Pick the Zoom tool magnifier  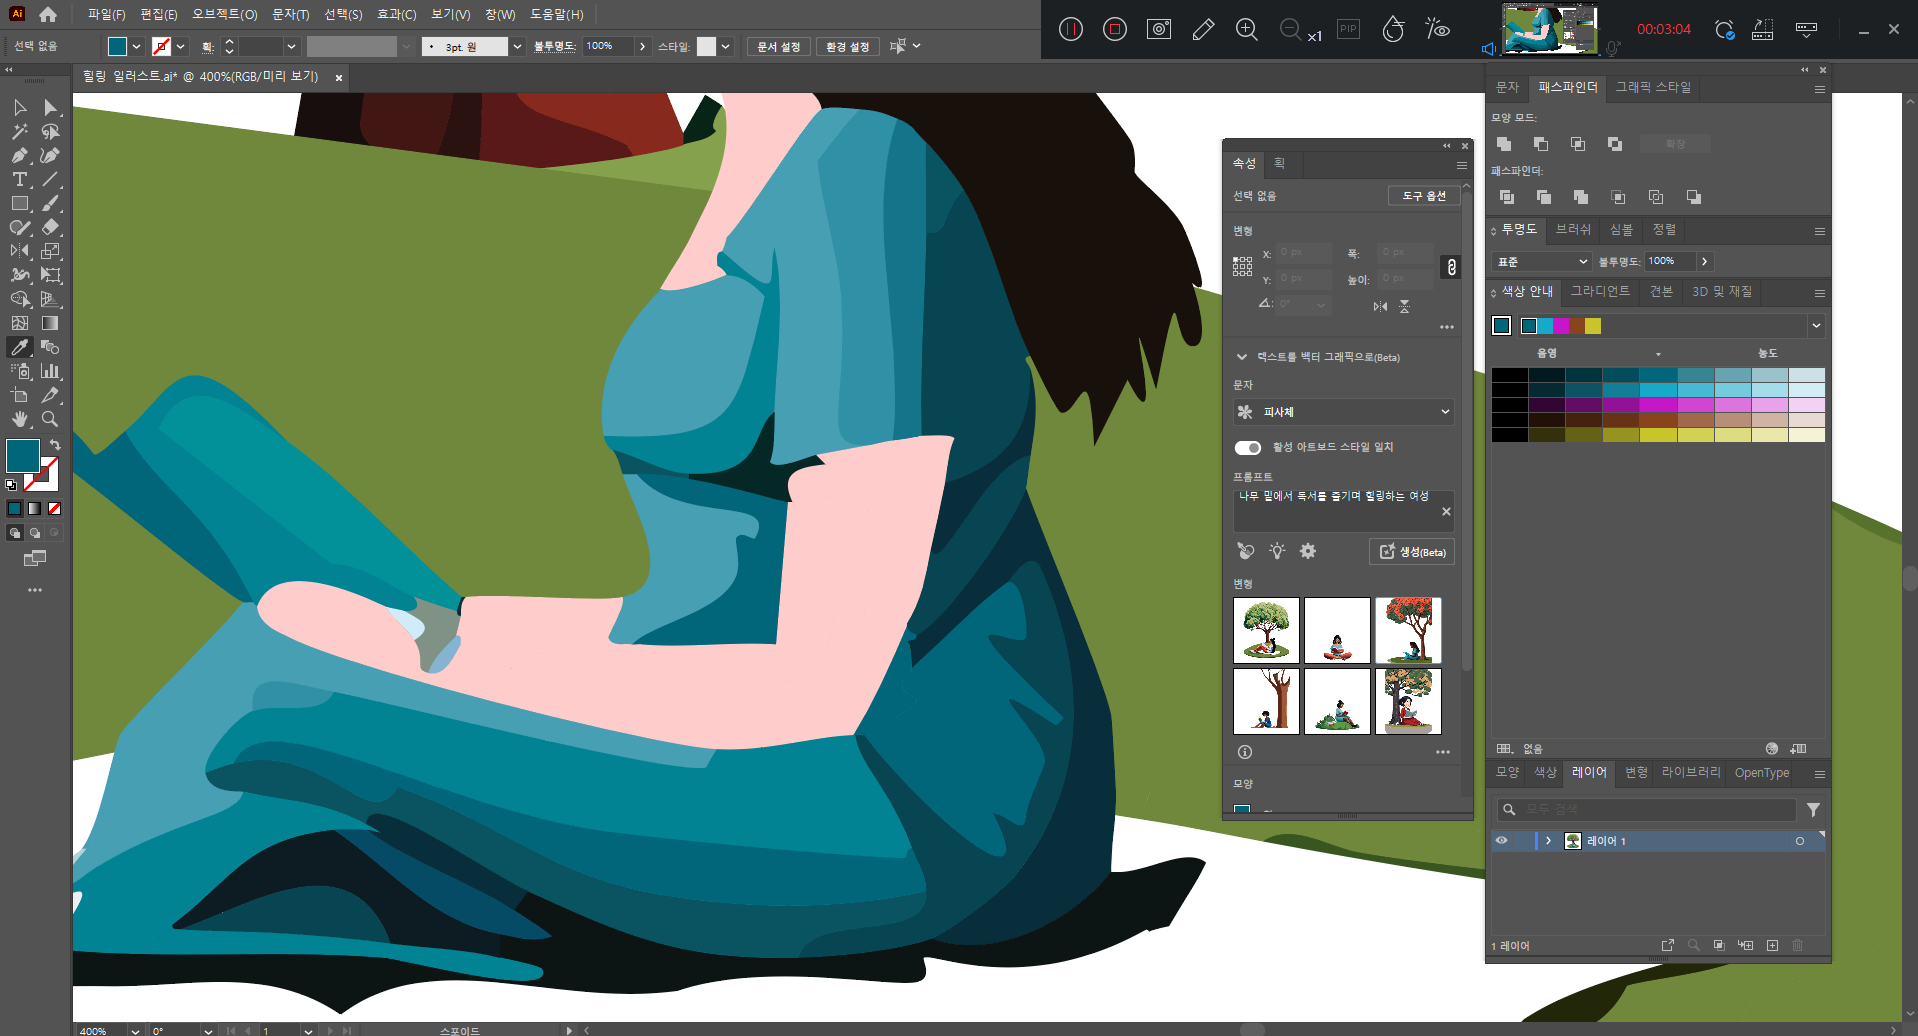[50, 419]
